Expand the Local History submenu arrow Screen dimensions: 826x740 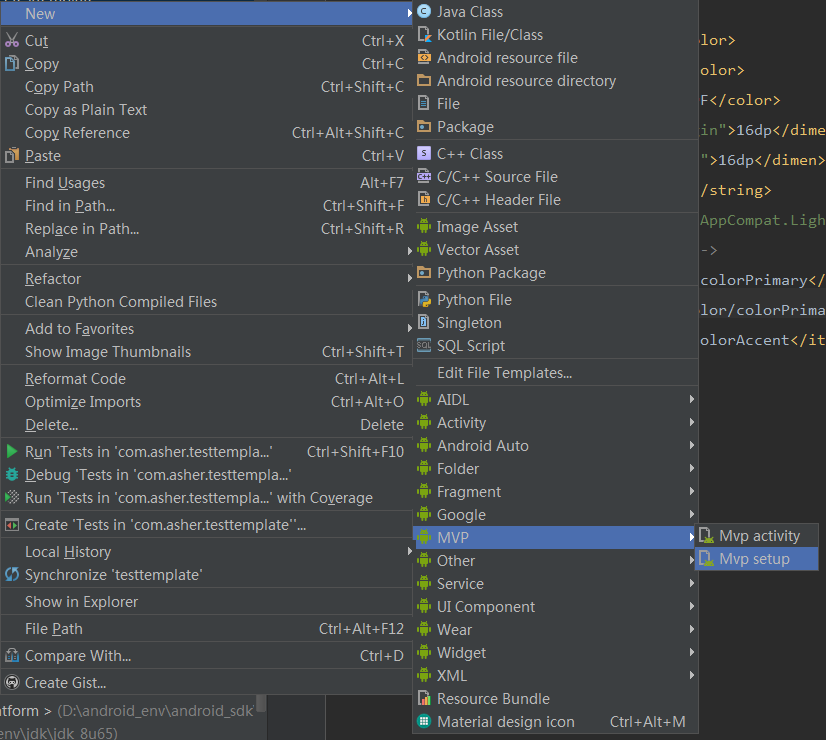(x=409, y=551)
